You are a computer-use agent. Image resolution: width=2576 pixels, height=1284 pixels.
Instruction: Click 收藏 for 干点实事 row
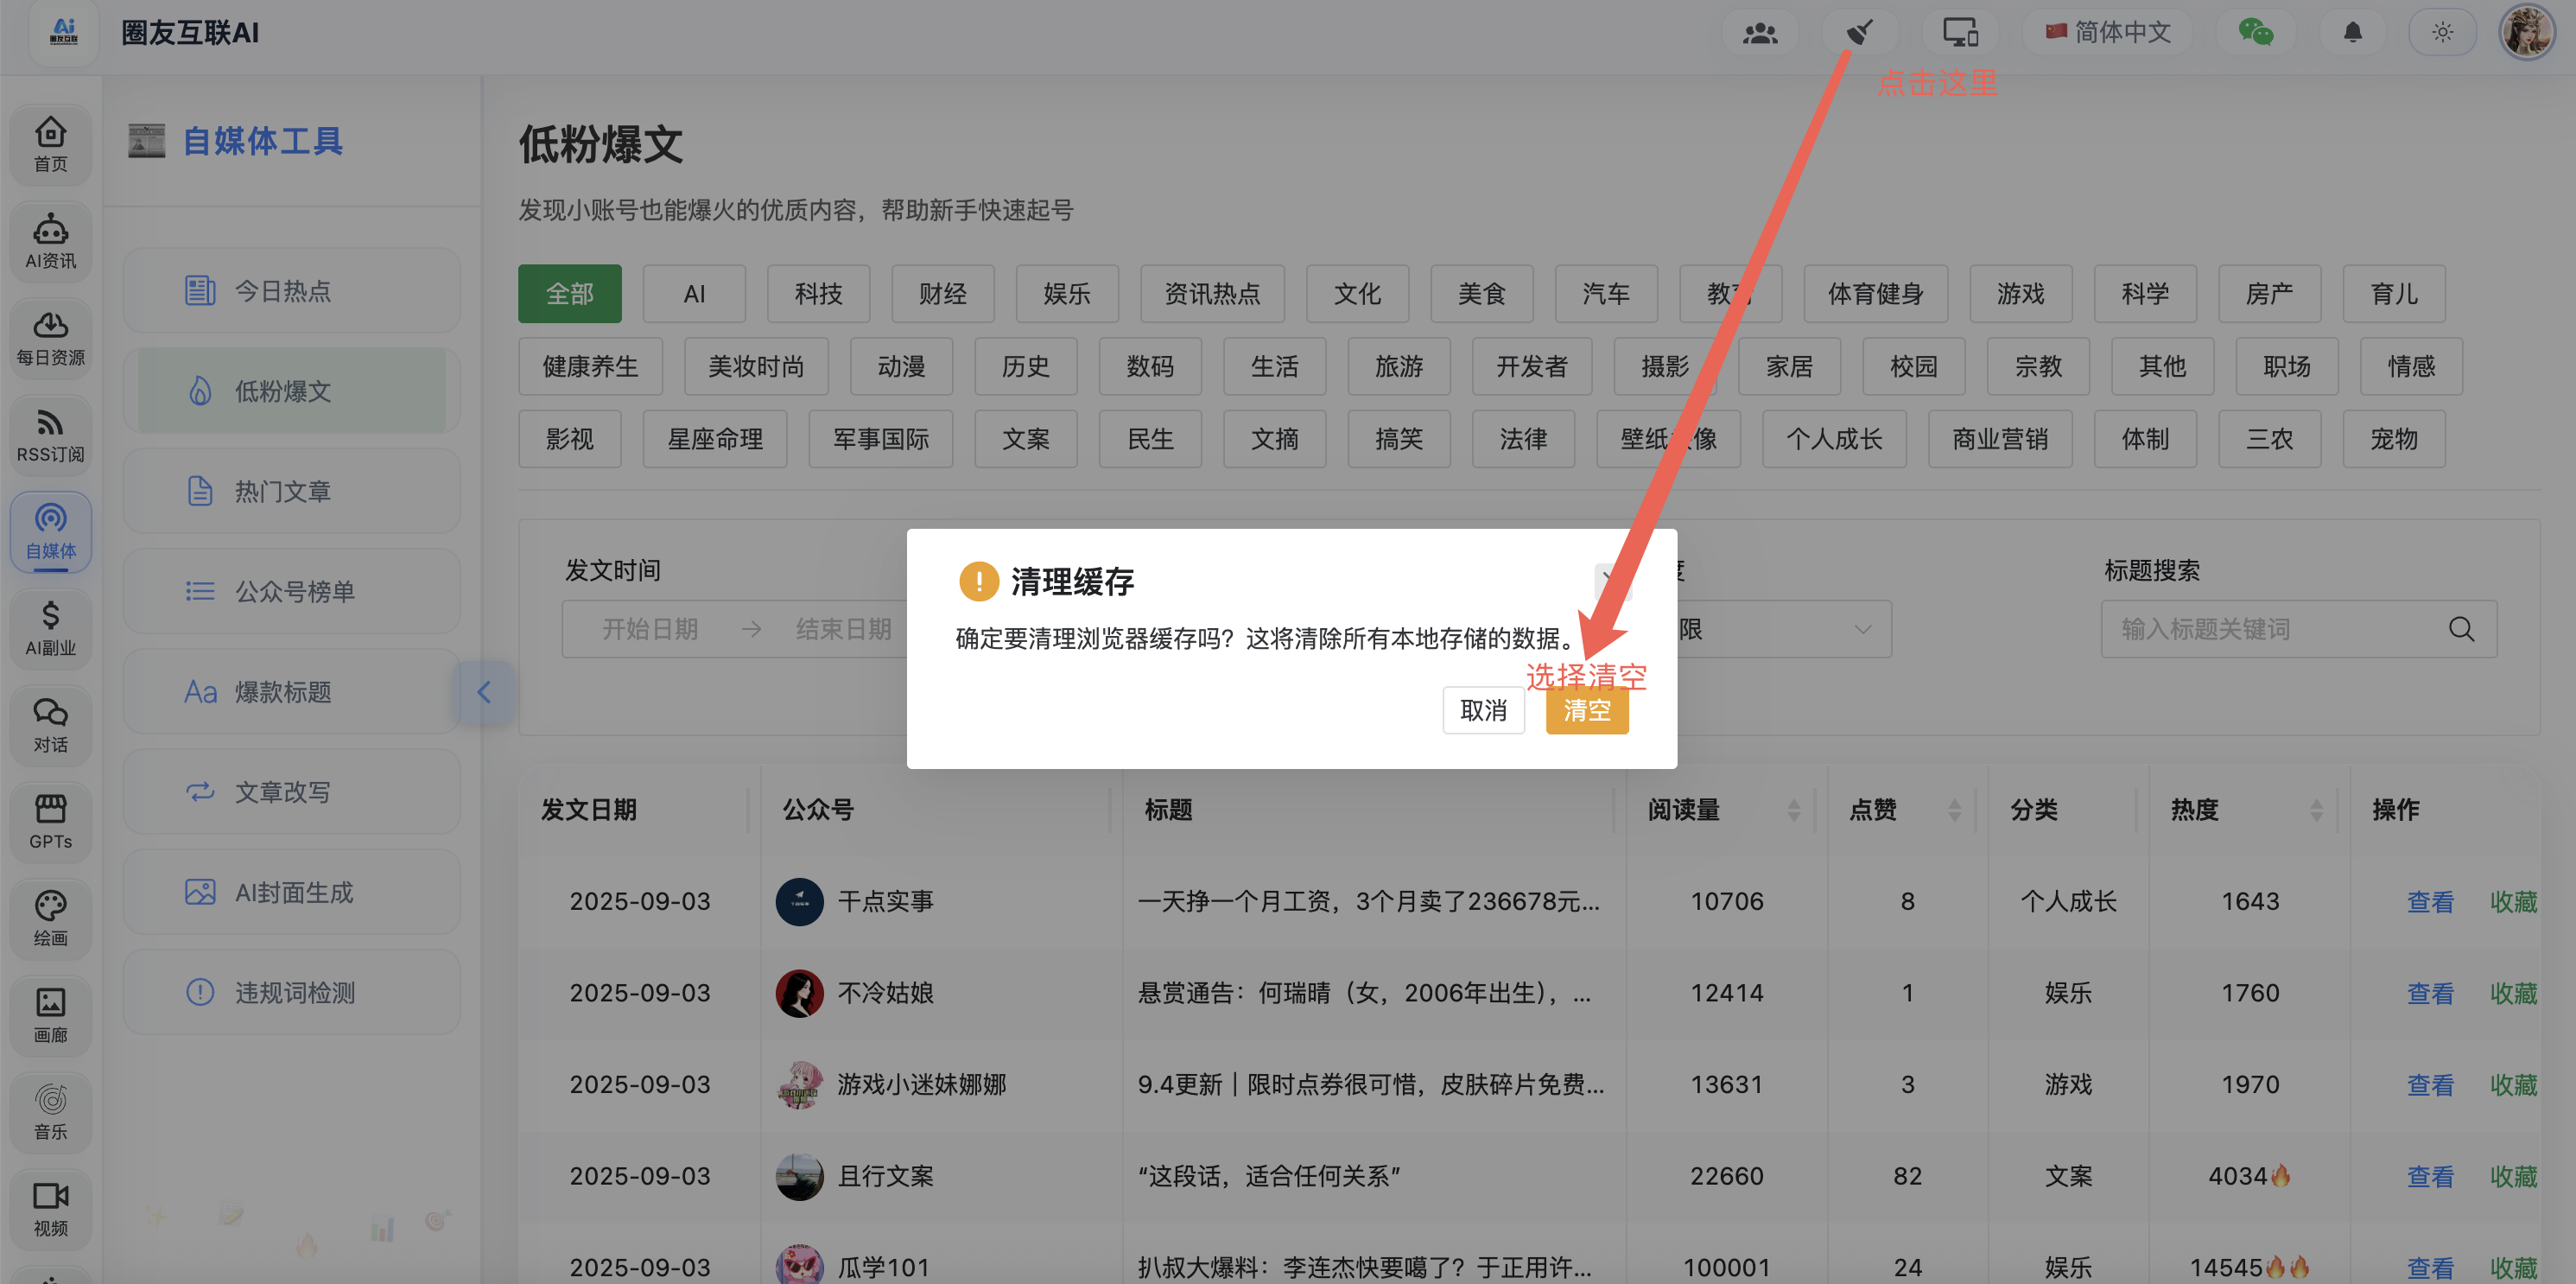[2513, 902]
